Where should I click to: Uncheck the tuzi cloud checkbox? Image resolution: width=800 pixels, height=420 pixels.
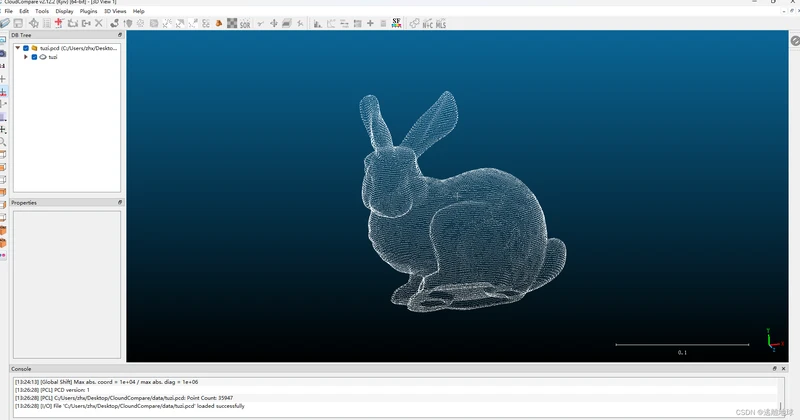(x=34, y=57)
